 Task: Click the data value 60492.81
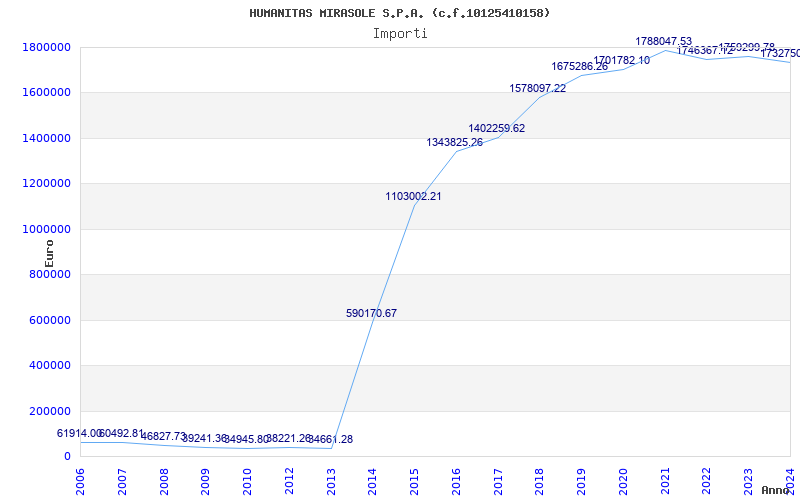tap(121, 433)
